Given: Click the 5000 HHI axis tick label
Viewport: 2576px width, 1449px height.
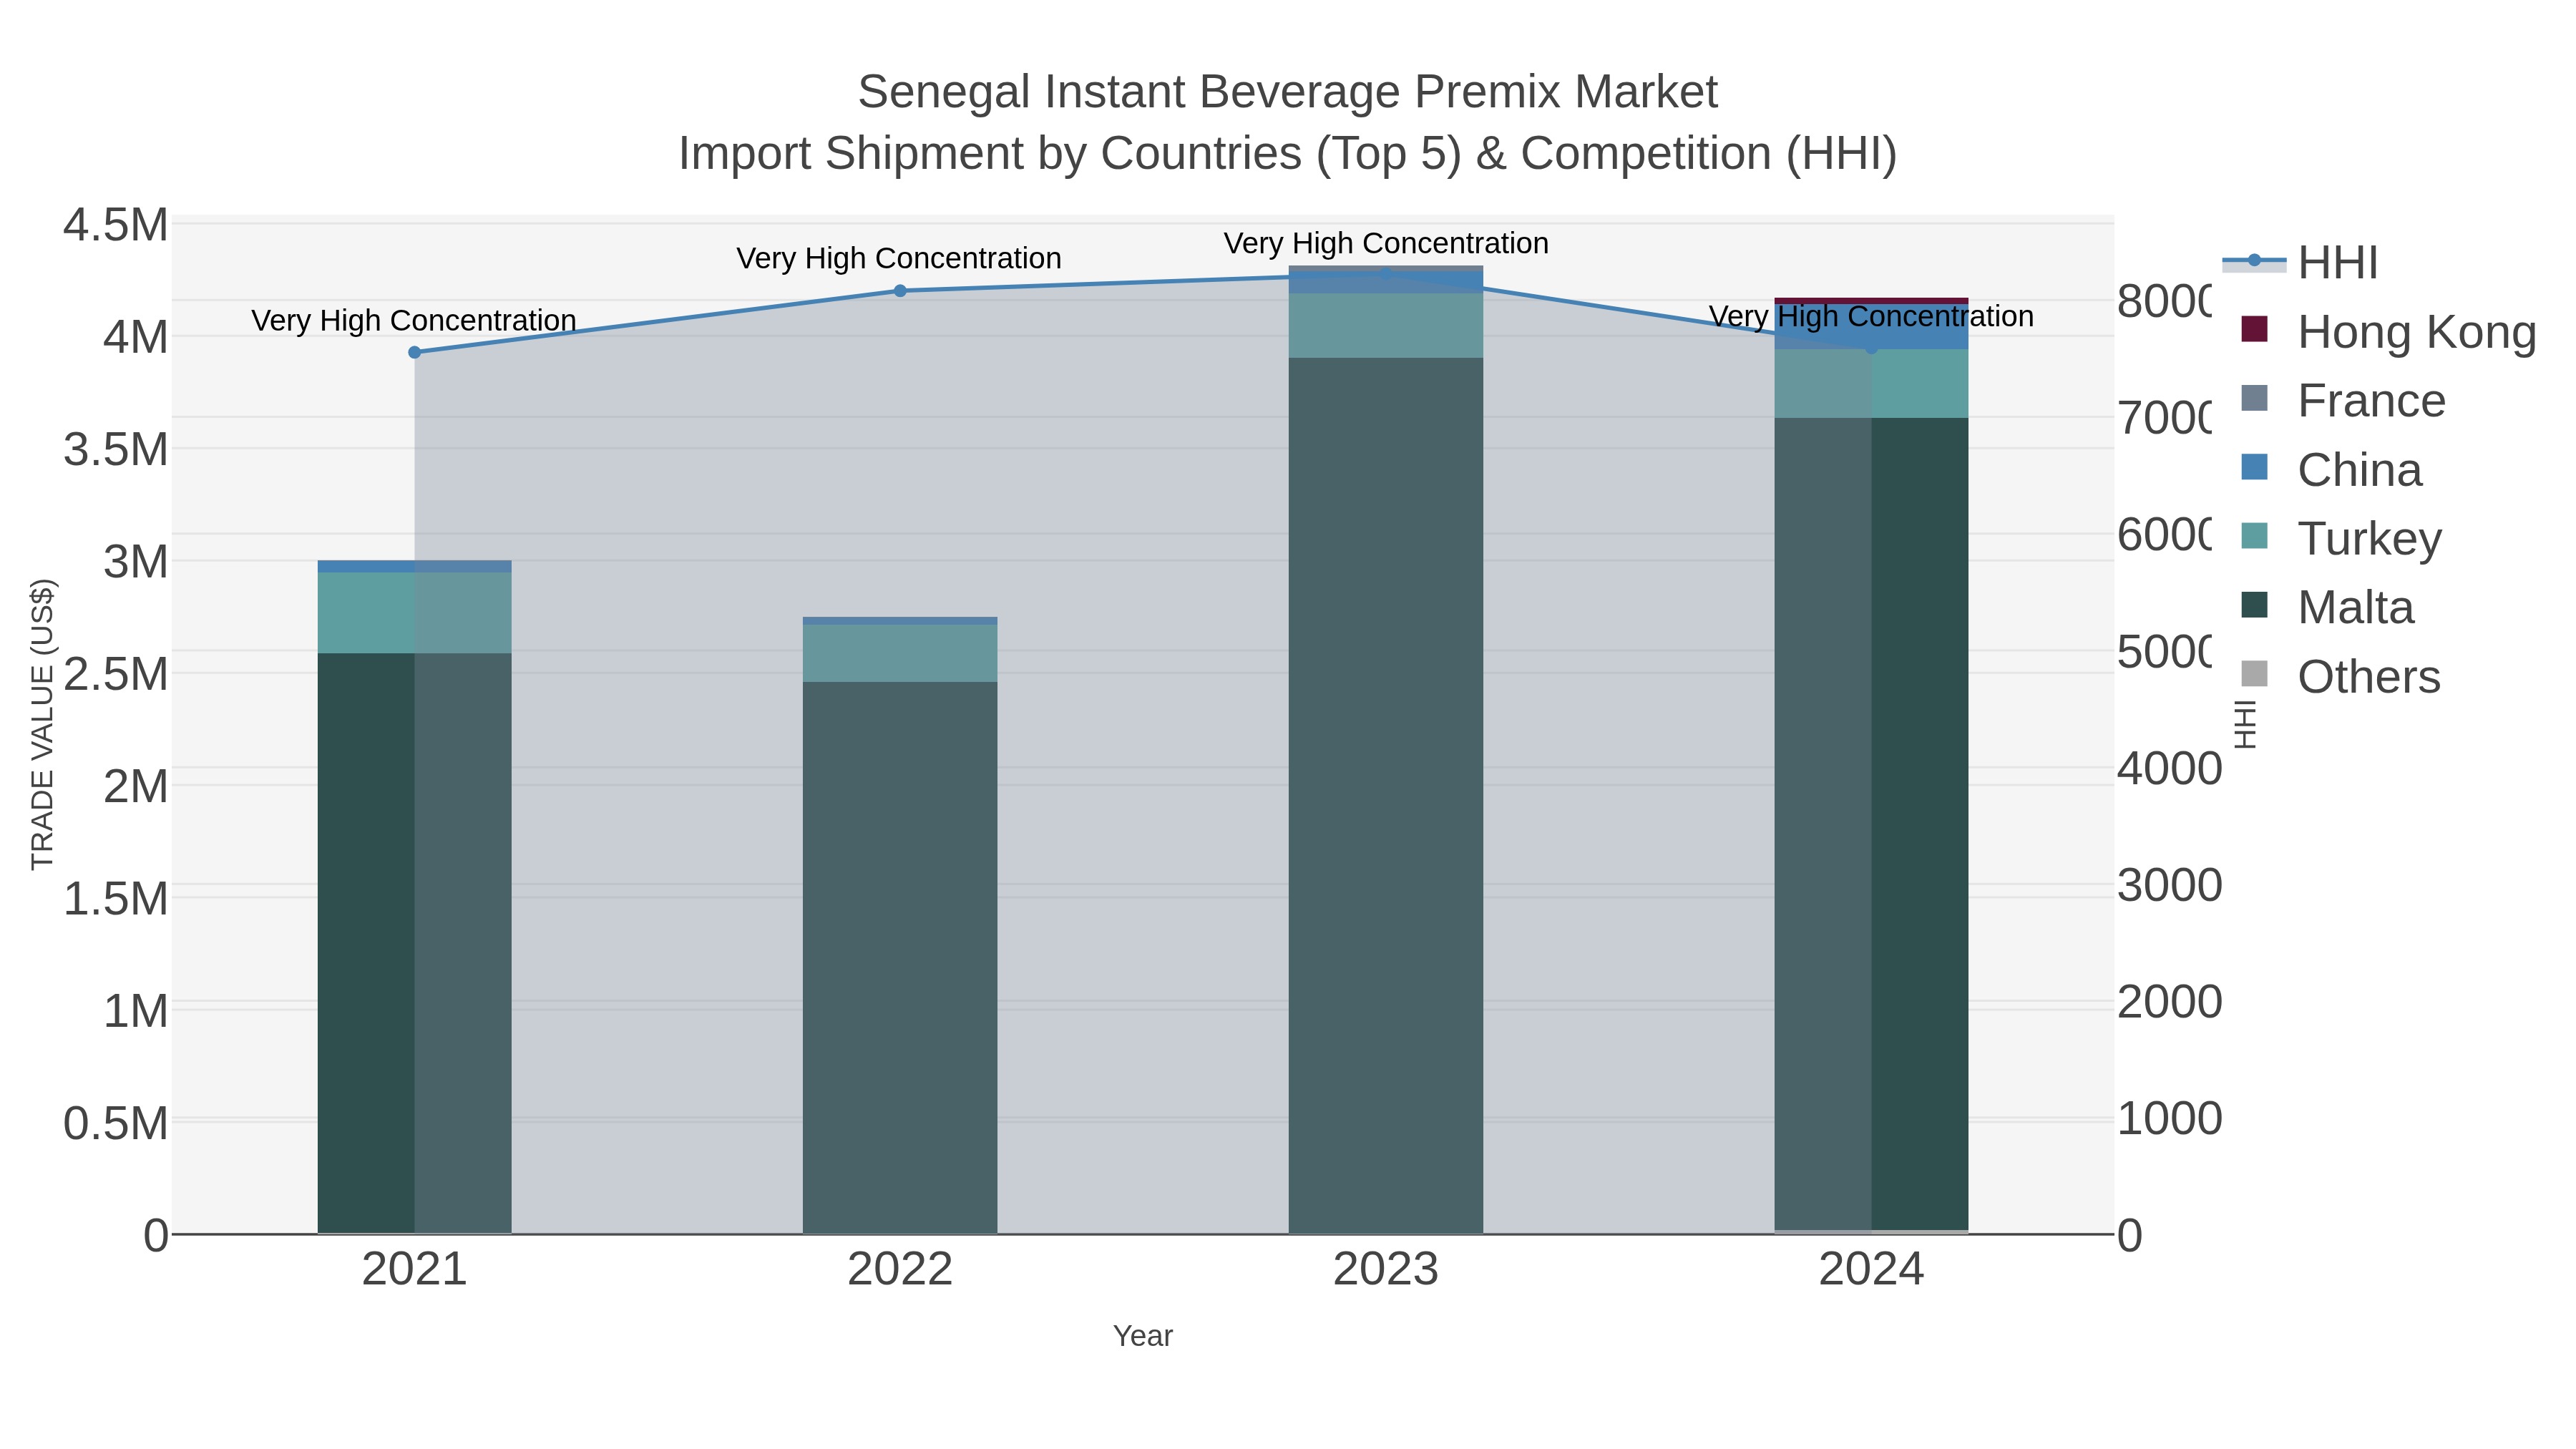Looking at the screenshot, I should pyautogui.click(x=2165, y=652).
